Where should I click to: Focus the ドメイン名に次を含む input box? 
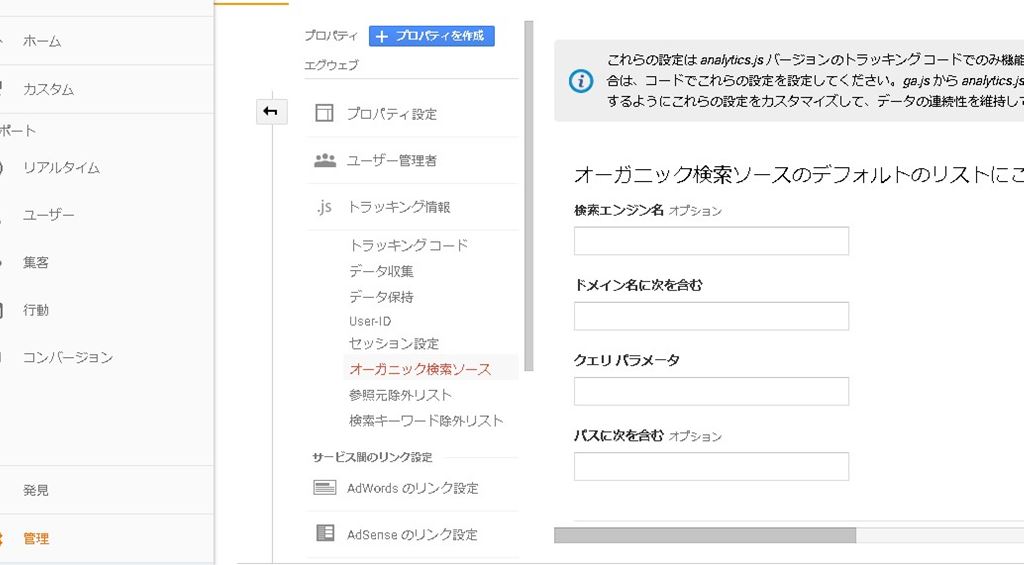pyautogui.click(x=711, y=316)
